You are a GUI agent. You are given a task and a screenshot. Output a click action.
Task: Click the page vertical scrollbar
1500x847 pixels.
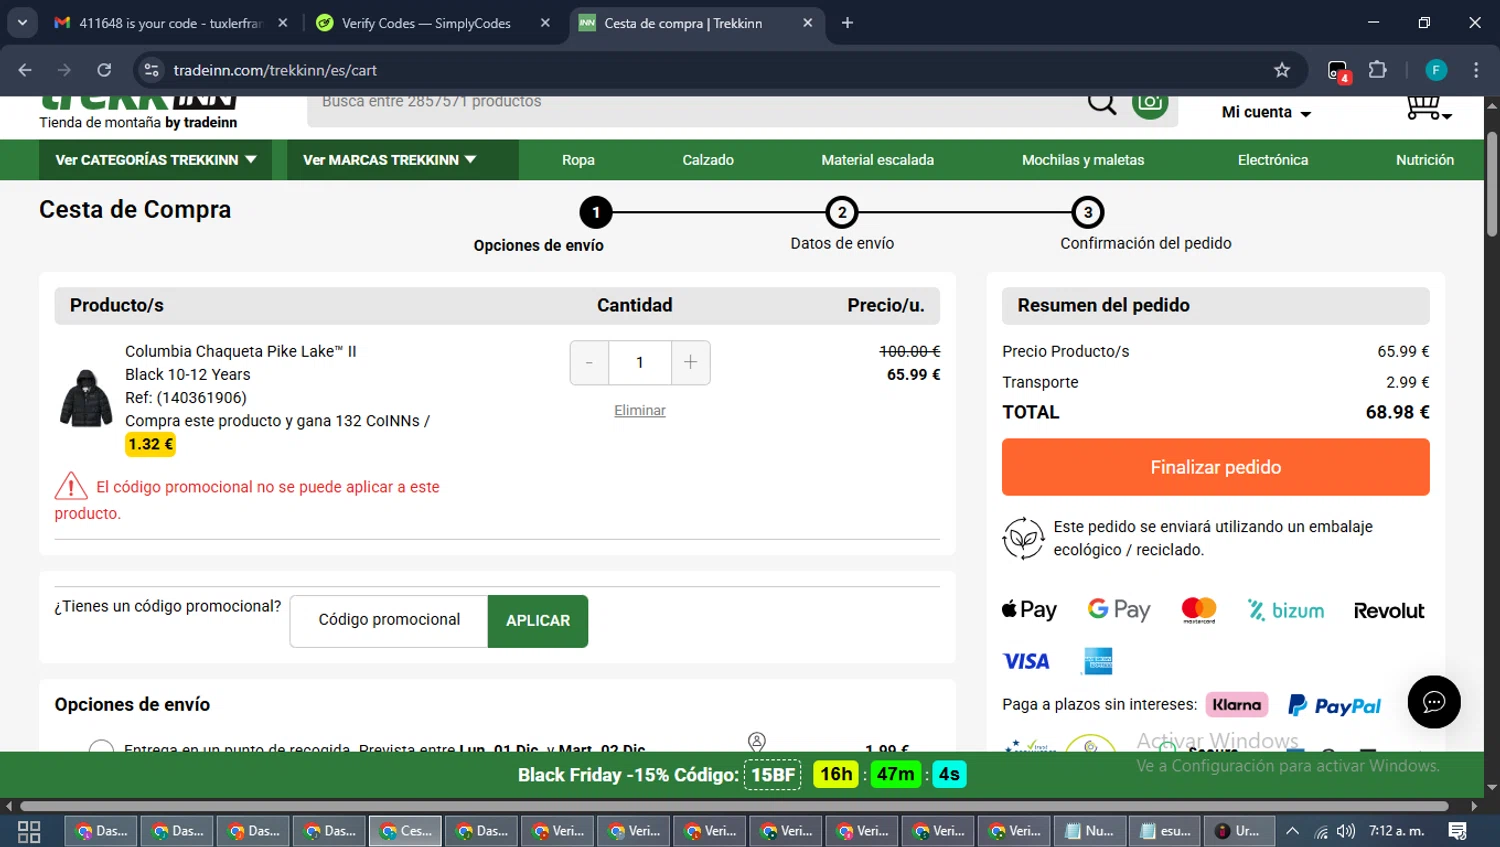1492,184
